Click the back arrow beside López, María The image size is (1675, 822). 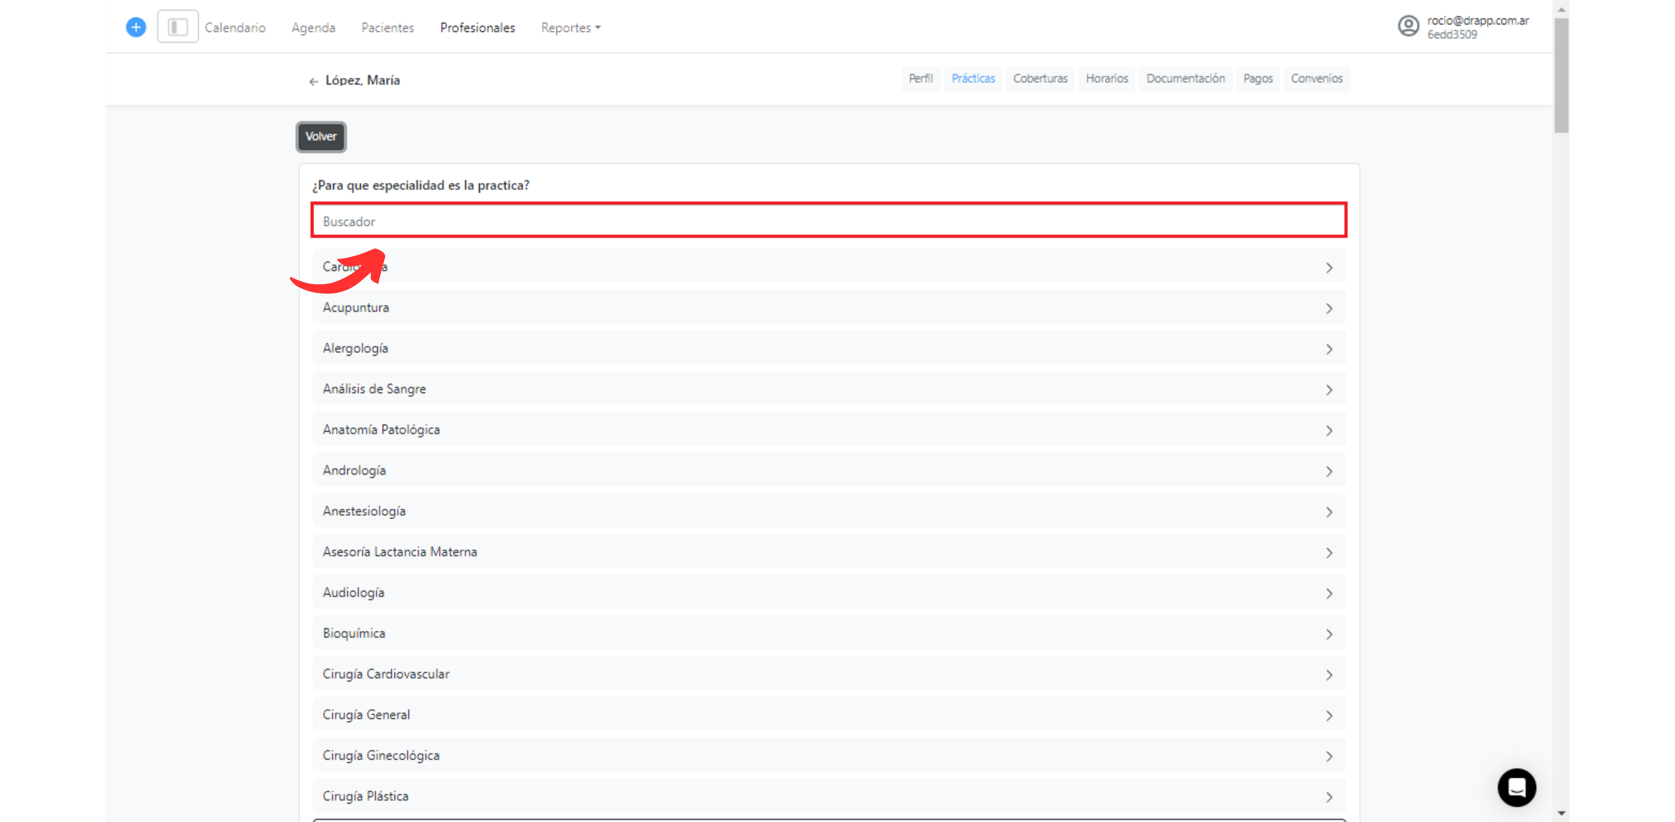tap(313, 81)
